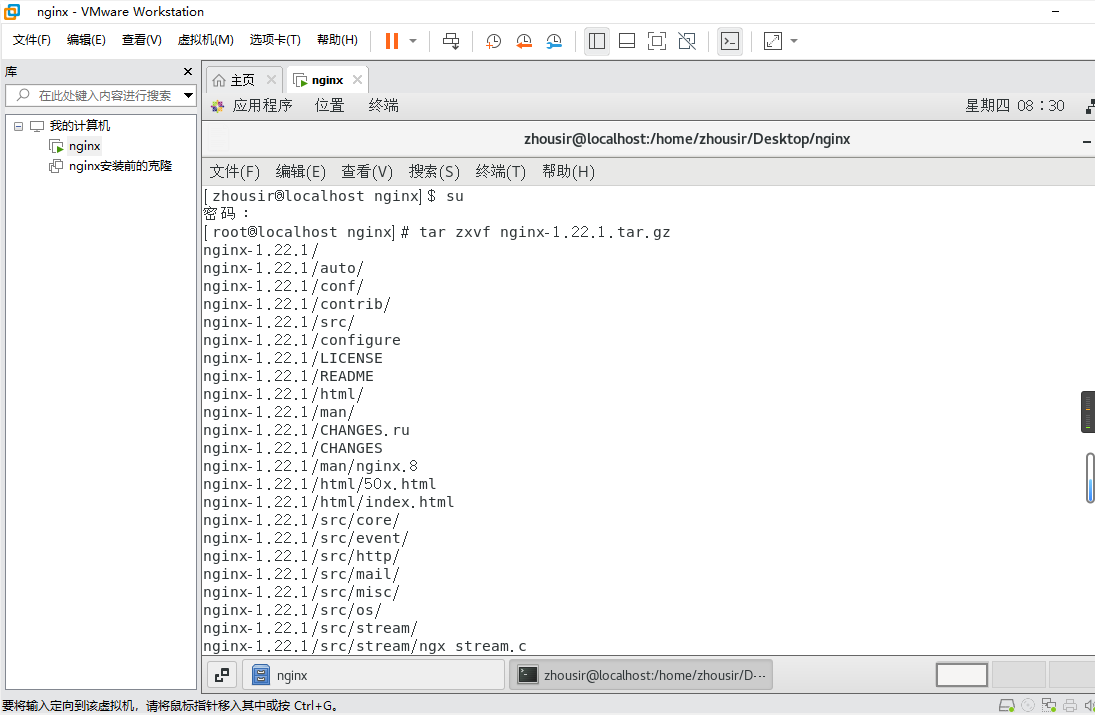
Task: Revert the virtual machine to snapshot
Action: point(524,41)
